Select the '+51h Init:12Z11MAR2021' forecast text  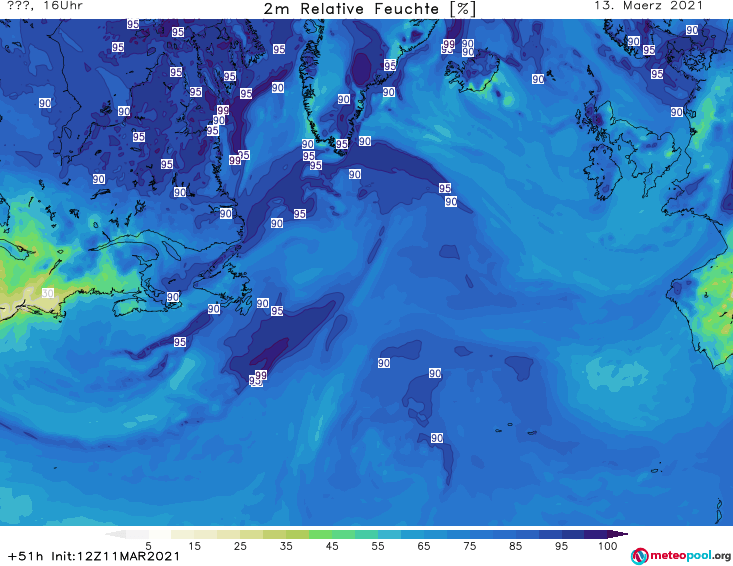point(94,556)
